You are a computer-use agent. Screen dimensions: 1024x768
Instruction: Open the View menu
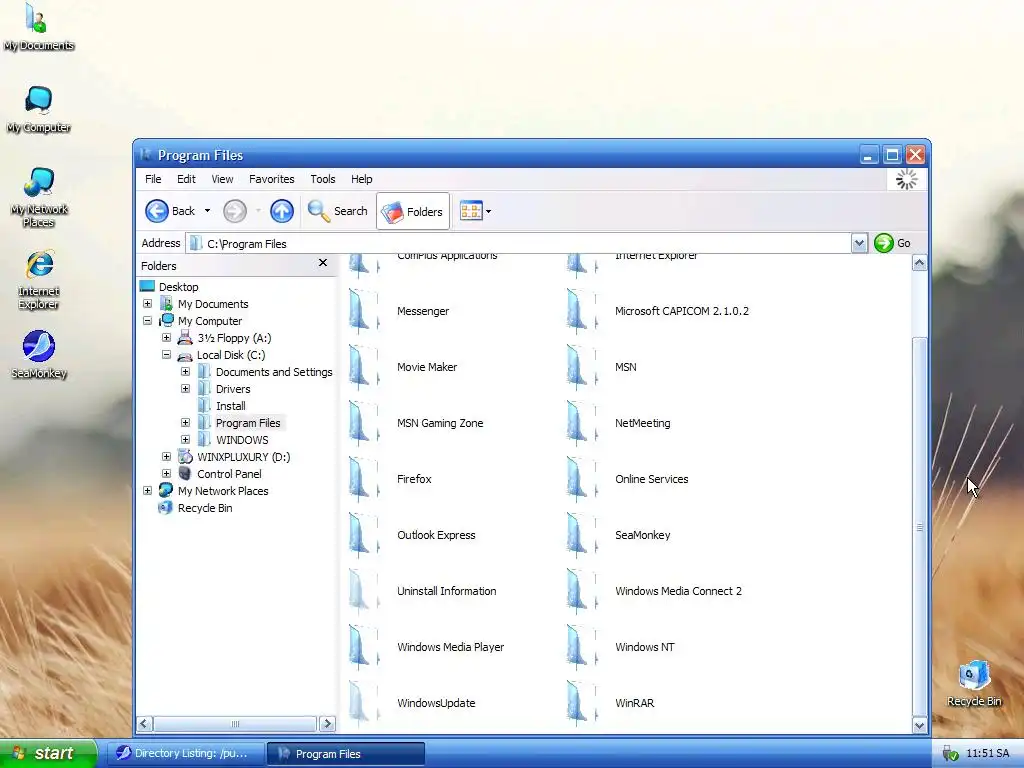(x=222, y=179)
